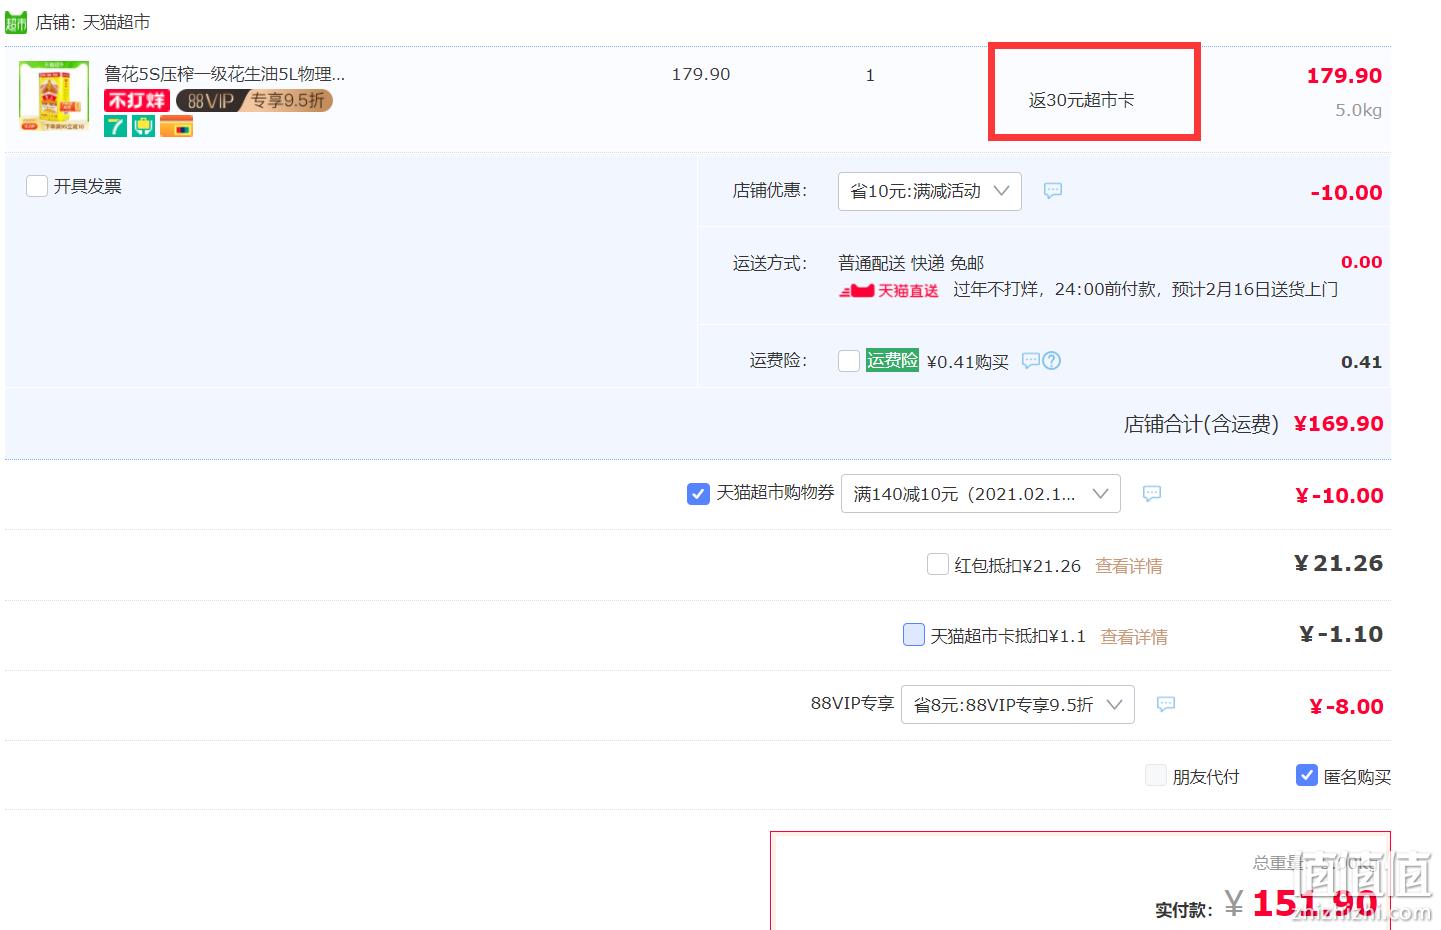Click the question mark help icon for 运费险
This screenshot has height=930, width=1441.
pos(1052,361)
